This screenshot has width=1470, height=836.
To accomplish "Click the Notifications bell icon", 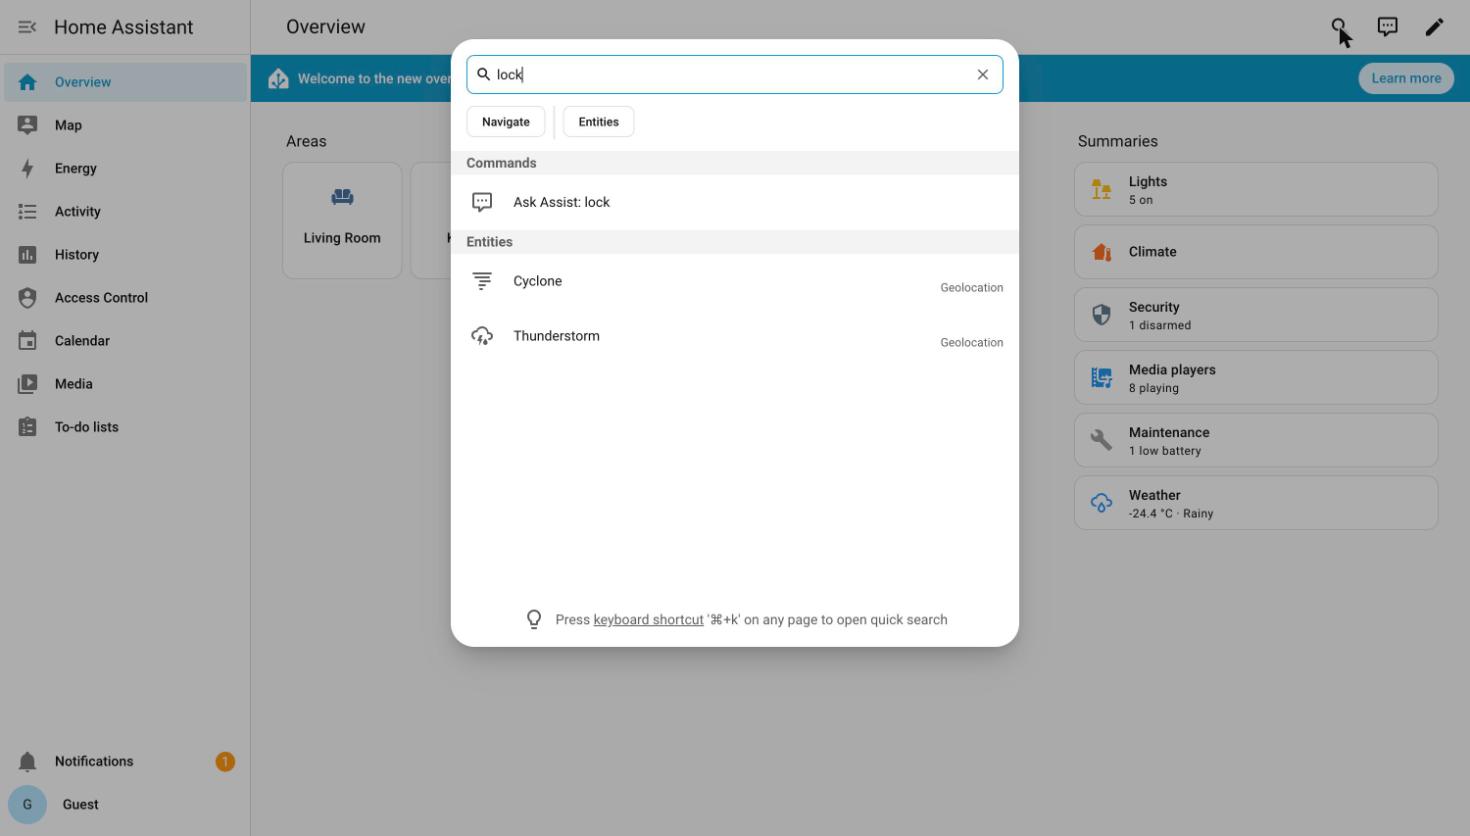I will click(x=27, y=761).
